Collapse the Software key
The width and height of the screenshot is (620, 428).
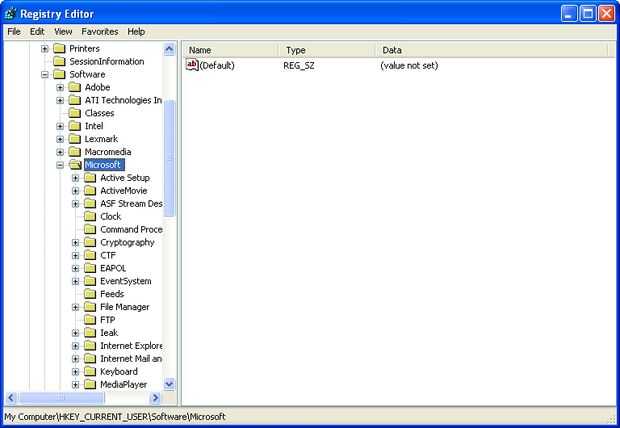click(x=45, y=74)
